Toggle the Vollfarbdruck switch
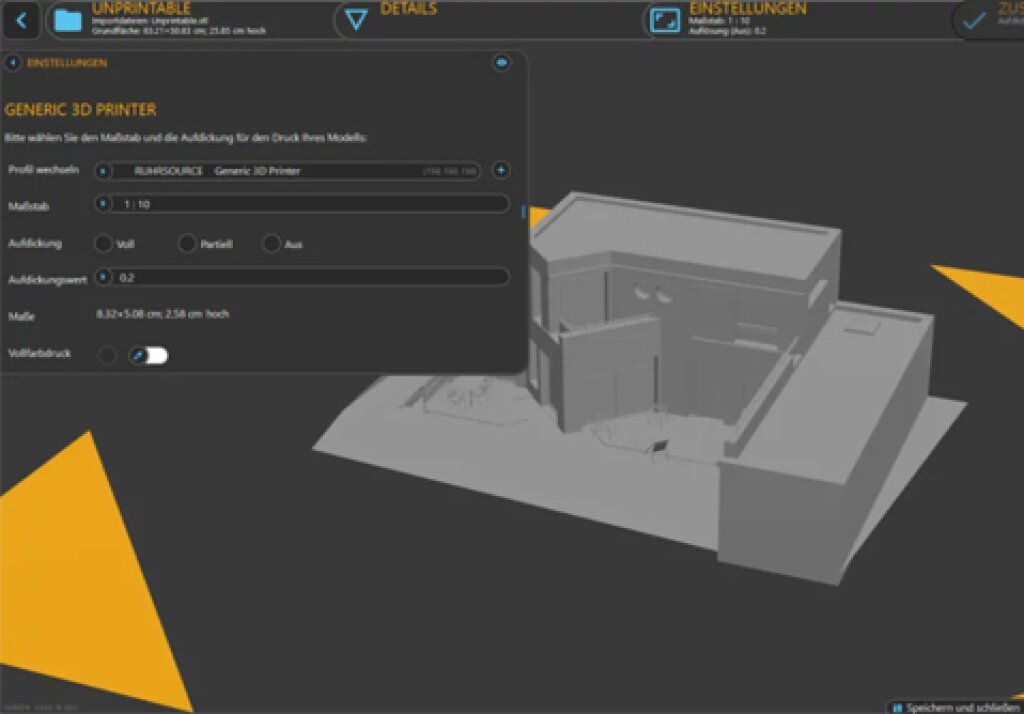Screen dimensions: 1024x714 pos(149,355)
